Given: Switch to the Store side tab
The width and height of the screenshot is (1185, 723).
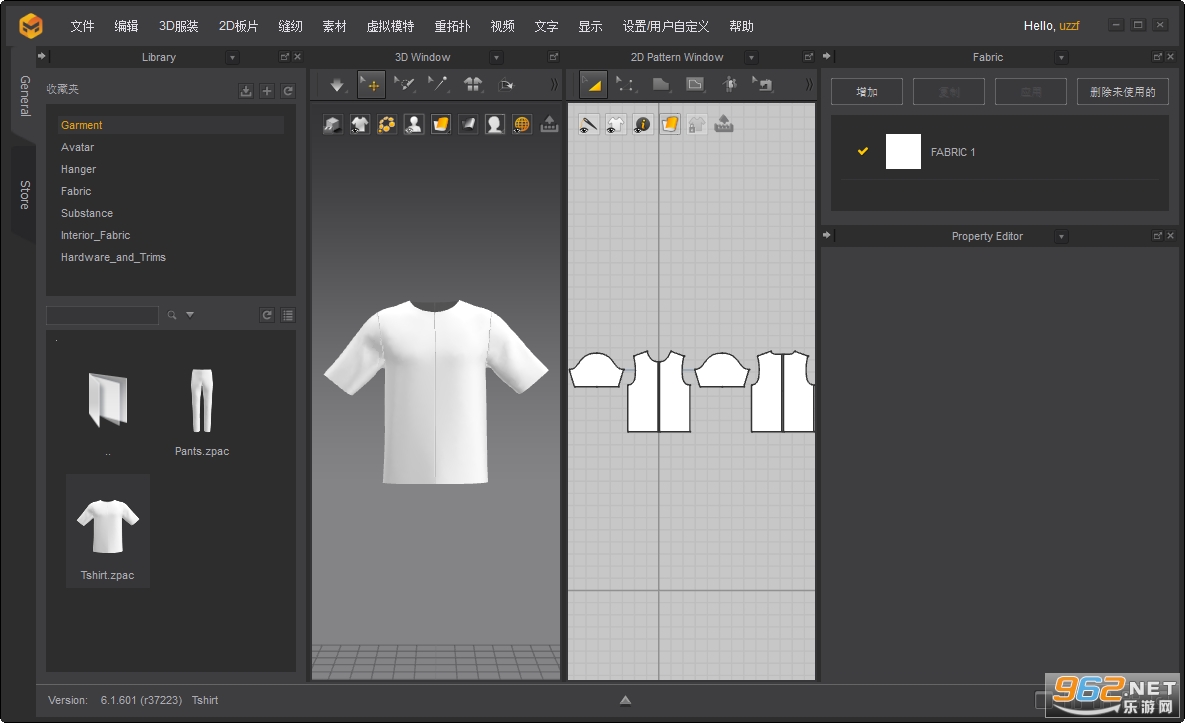Looking at the screenshot, I should point(24,195).
